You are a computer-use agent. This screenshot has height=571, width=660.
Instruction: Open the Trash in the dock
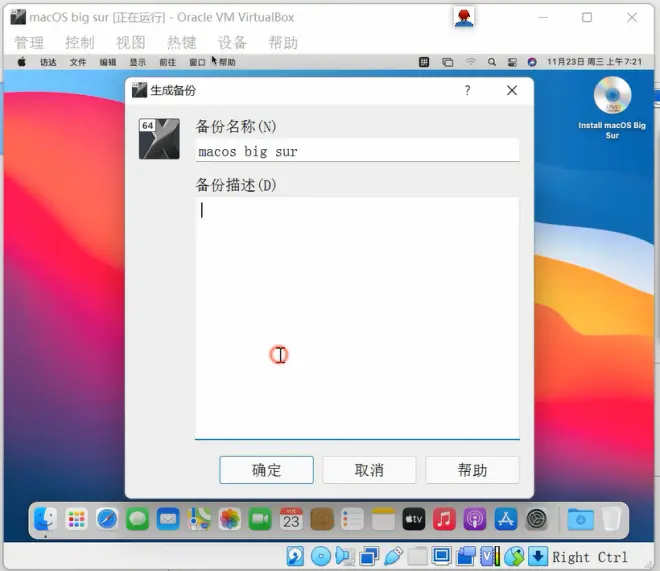tap(611, 519)
